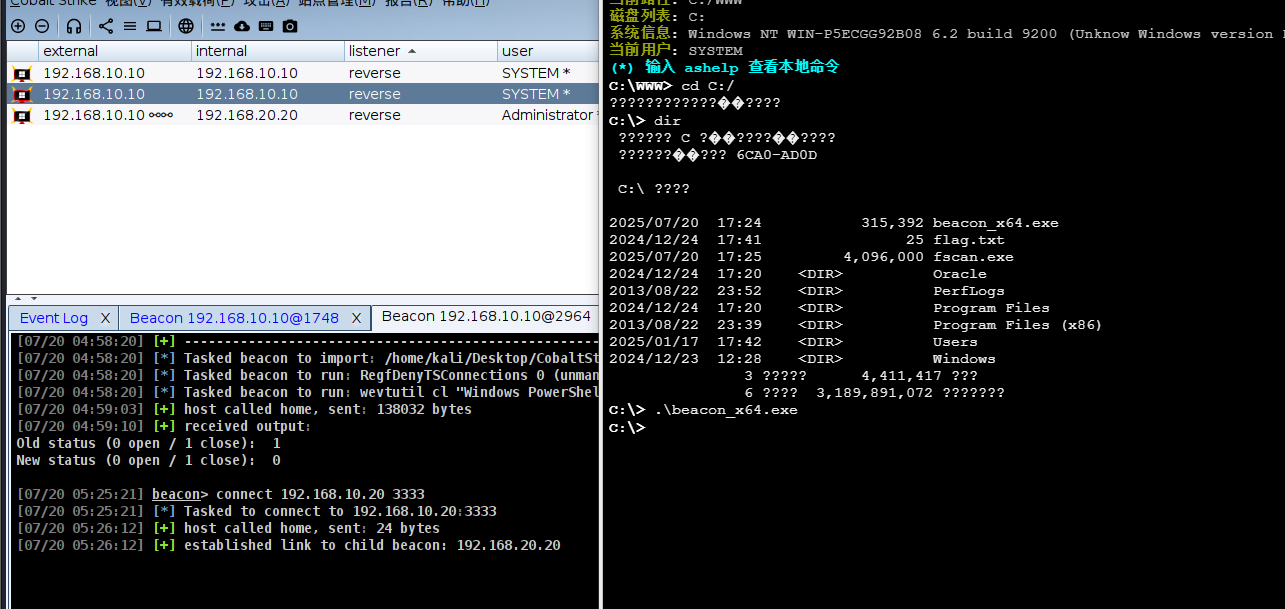The height and width of the screenshot is (609, 1285).
Task: Click SYSTEM * in the unselected first row
Action: tap(536, 73)
